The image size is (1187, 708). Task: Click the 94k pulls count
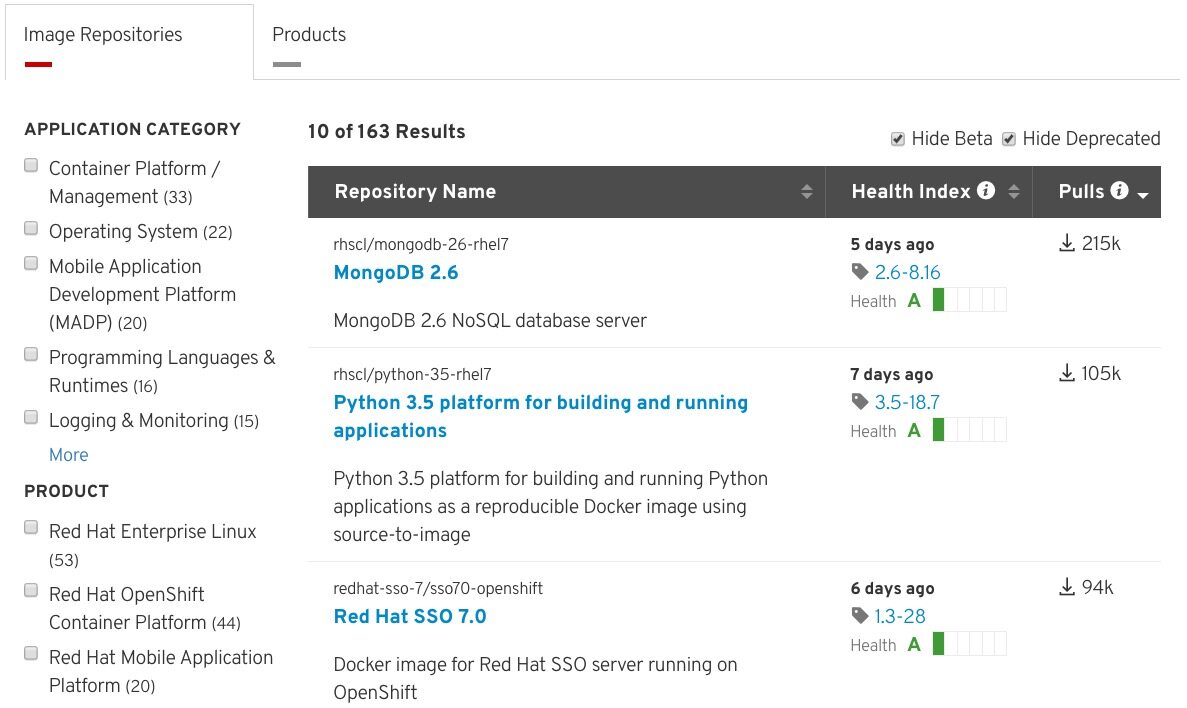pos(1097,587)
